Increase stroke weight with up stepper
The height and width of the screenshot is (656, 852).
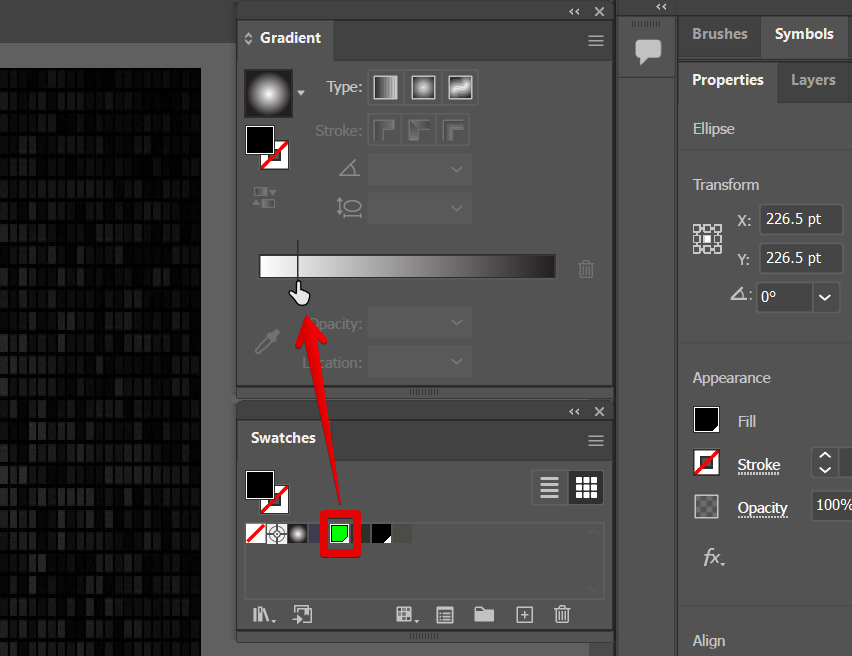[x=825, y=455]
